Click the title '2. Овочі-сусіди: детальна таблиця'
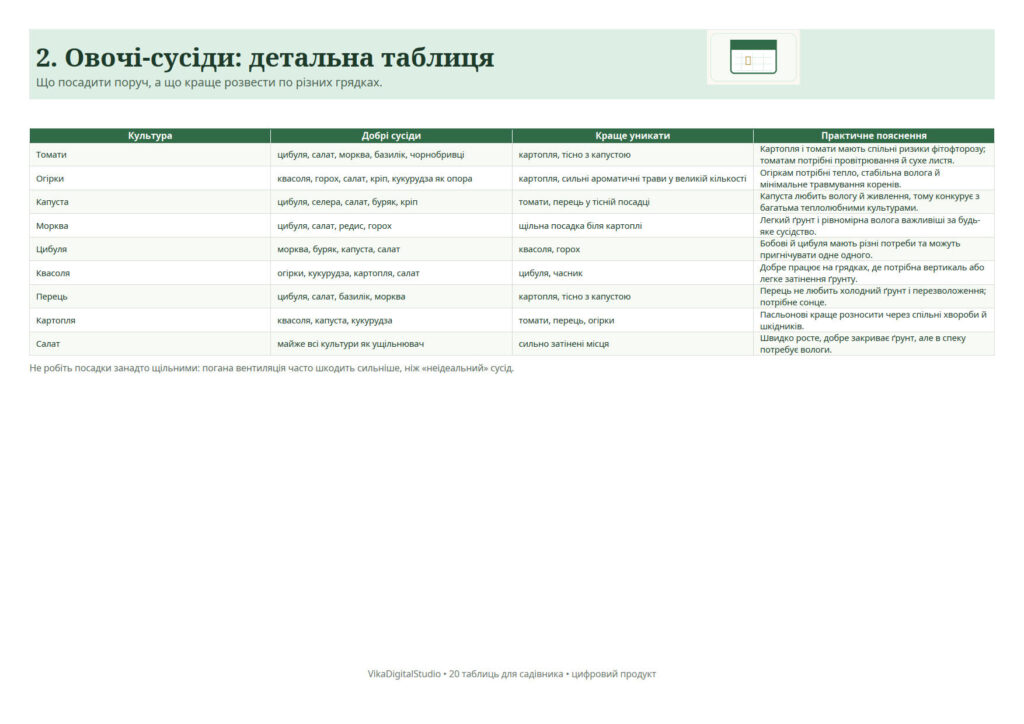This screenshot has width=1024, height=724. point(264,57)
